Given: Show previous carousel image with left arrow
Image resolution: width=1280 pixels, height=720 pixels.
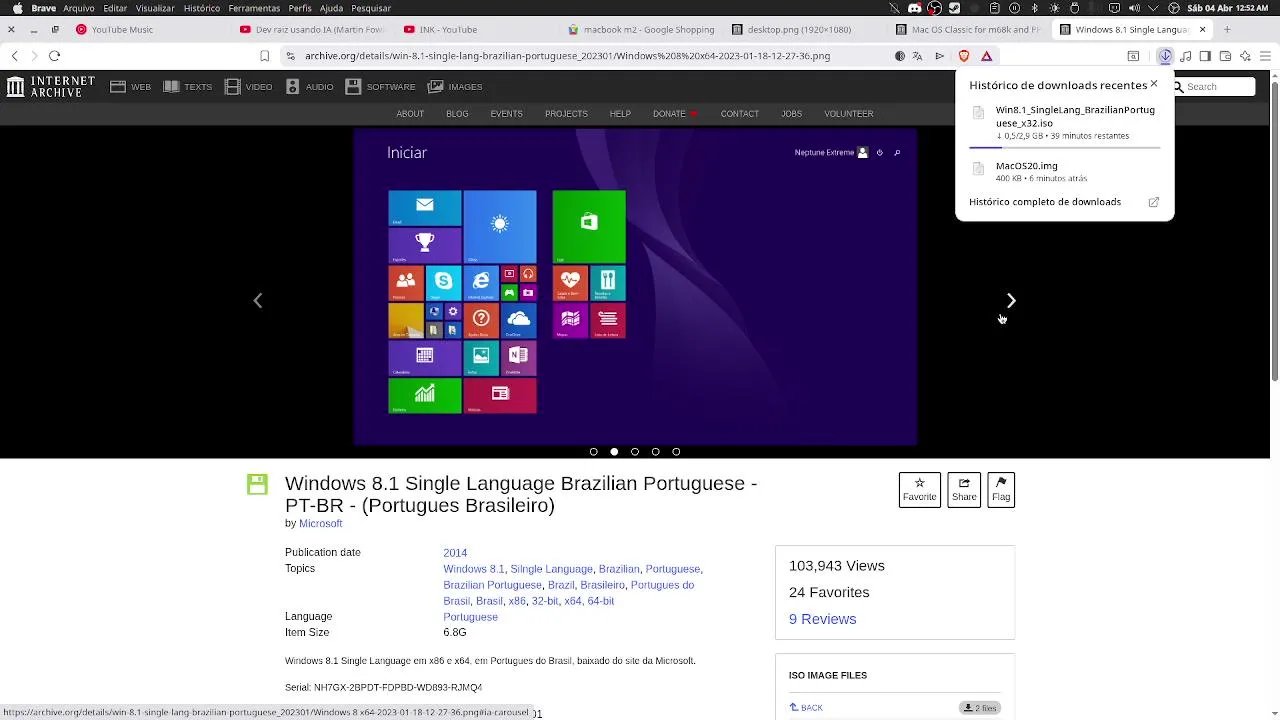Looking at the screenshot, I should pos(258,300).
